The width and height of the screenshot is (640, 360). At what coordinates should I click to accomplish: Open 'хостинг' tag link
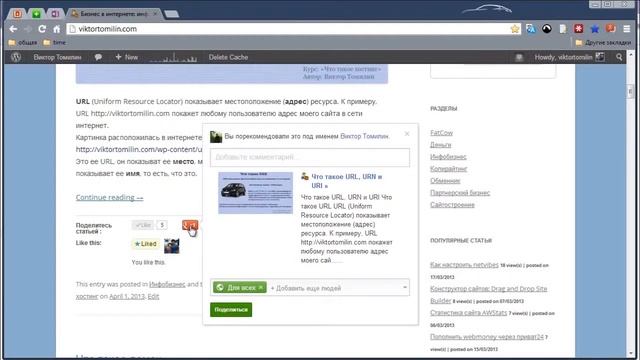click(x=87, y=296)
